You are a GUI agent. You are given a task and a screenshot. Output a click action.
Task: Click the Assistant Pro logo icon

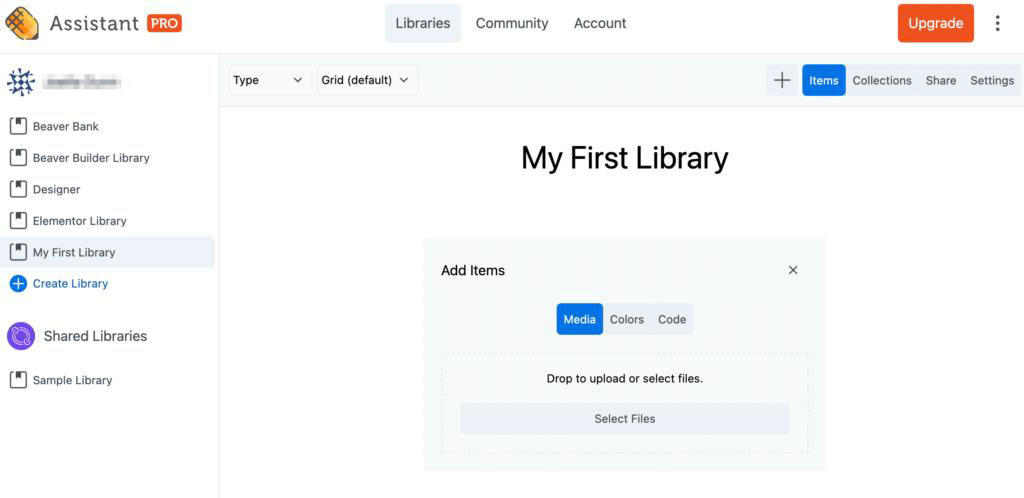pyautogui.click(x=22, y=23)
